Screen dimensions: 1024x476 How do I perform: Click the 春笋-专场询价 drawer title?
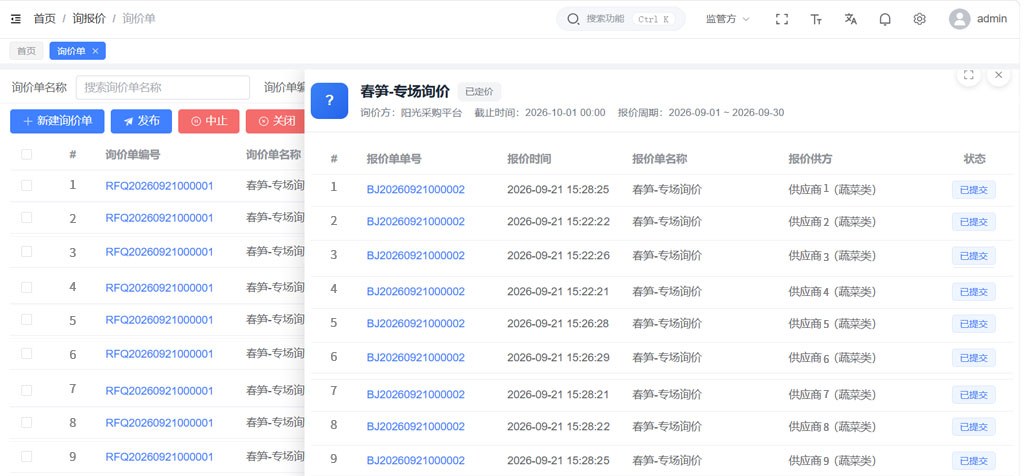[405, 91]
